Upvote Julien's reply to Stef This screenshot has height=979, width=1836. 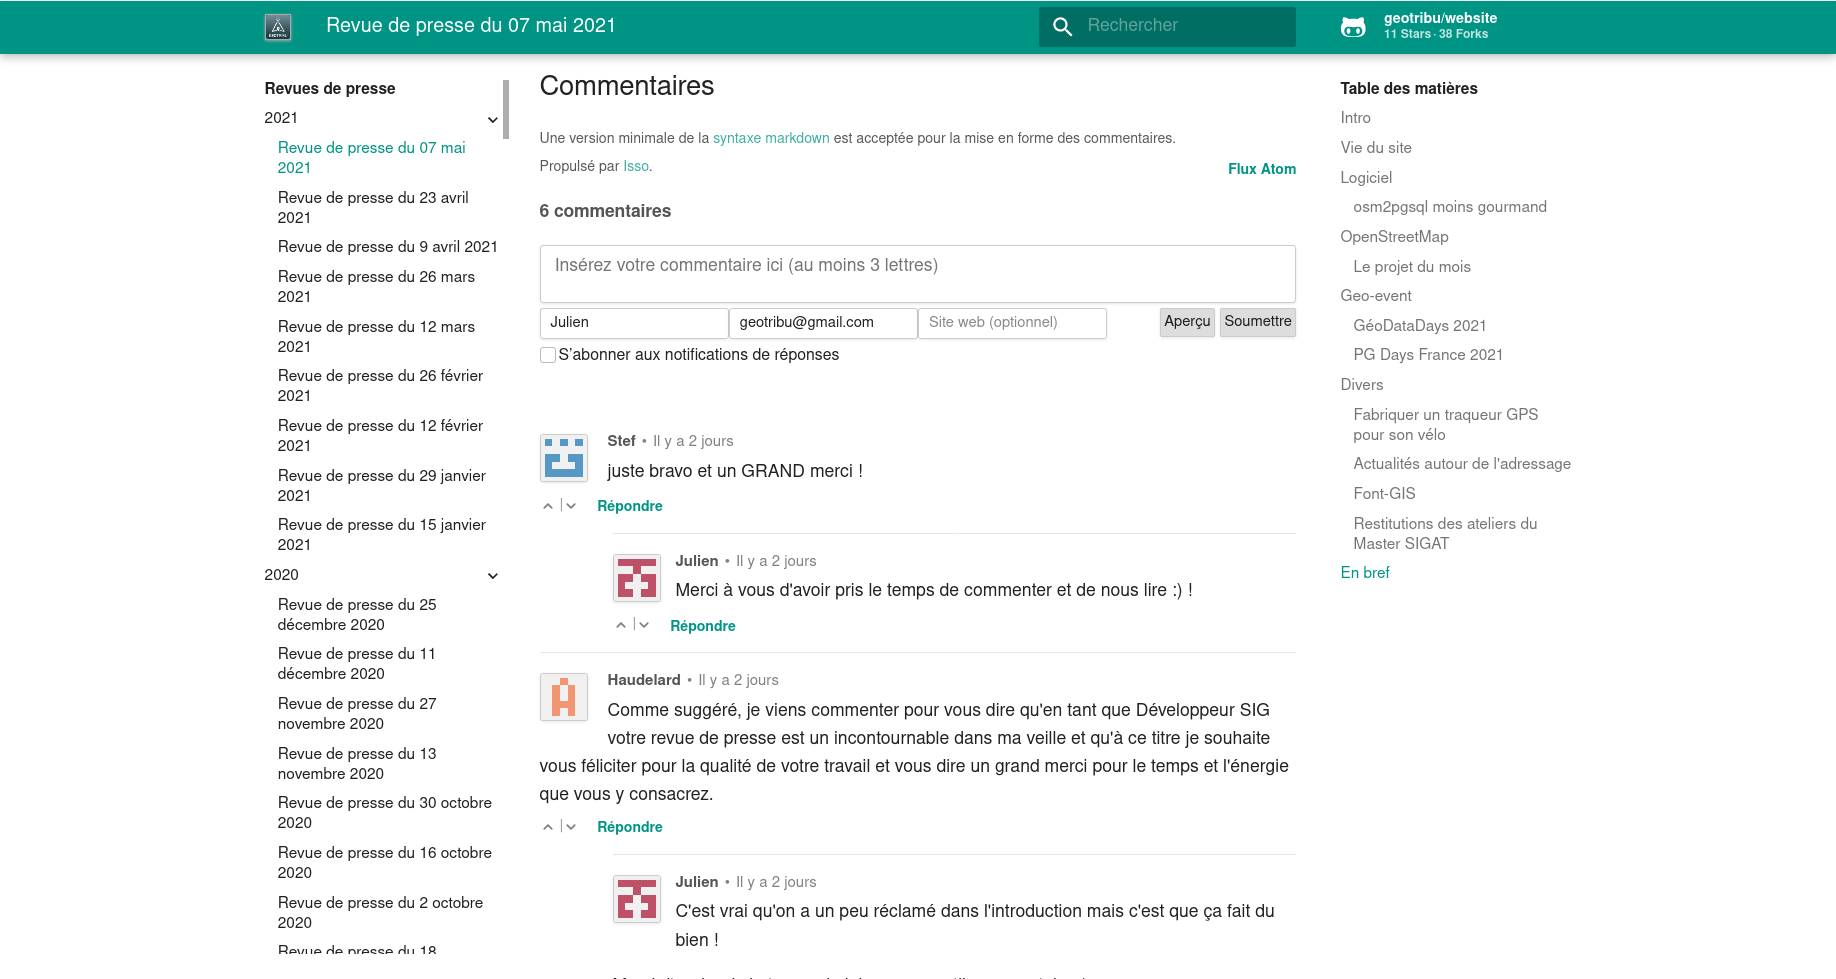click(621, 625)
